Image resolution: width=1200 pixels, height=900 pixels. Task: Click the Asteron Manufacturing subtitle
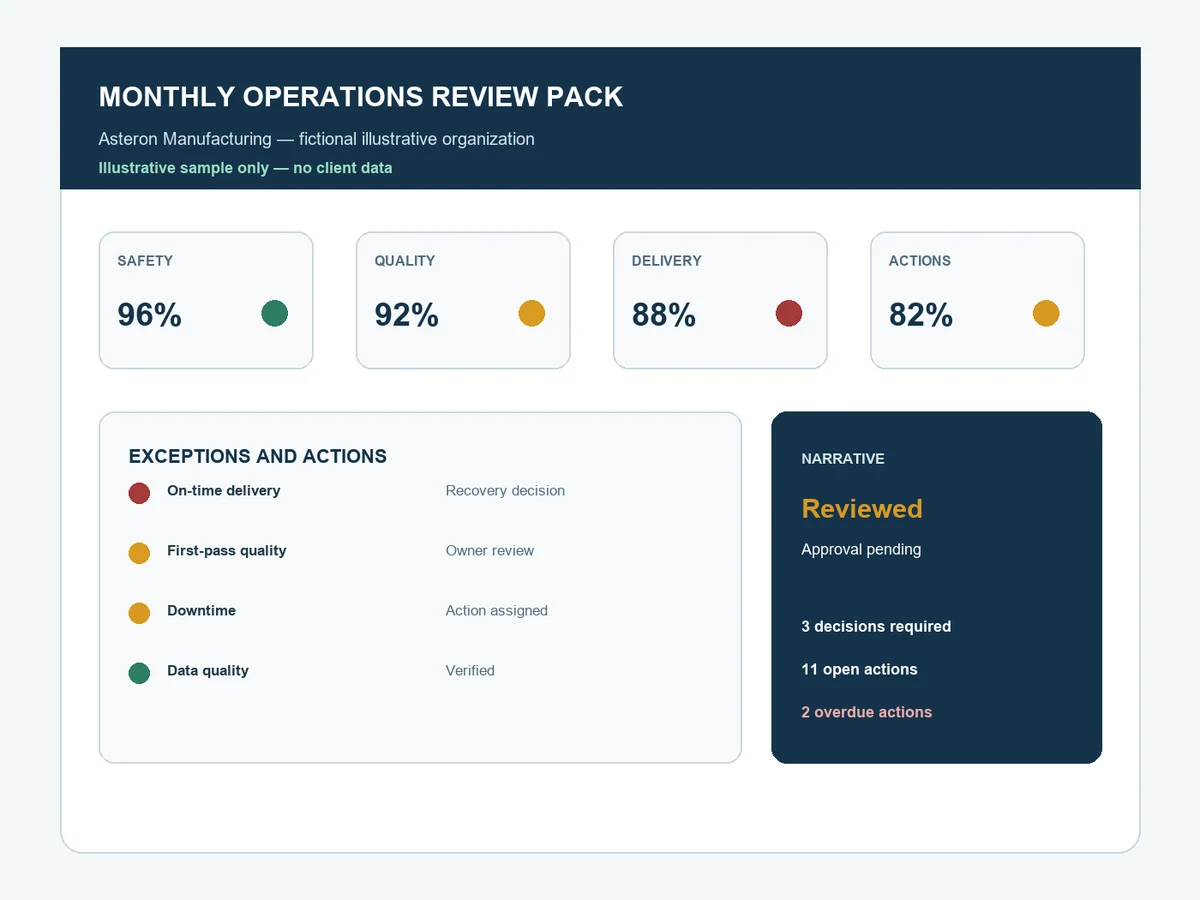coord(316,139)
